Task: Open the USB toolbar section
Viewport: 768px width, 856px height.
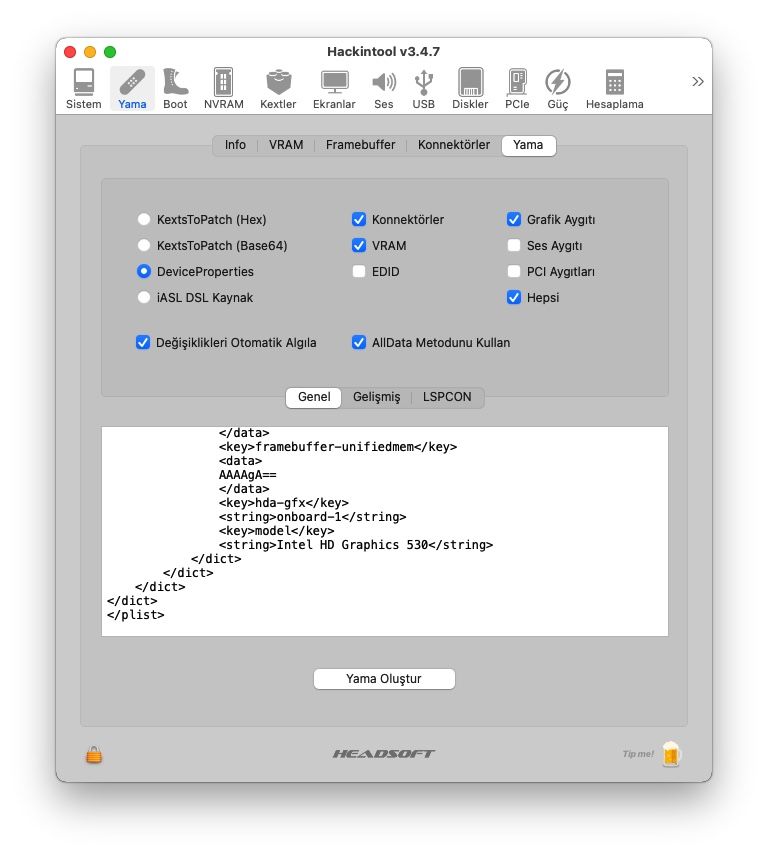Action: pyautogui.click(x=424, y=88)
